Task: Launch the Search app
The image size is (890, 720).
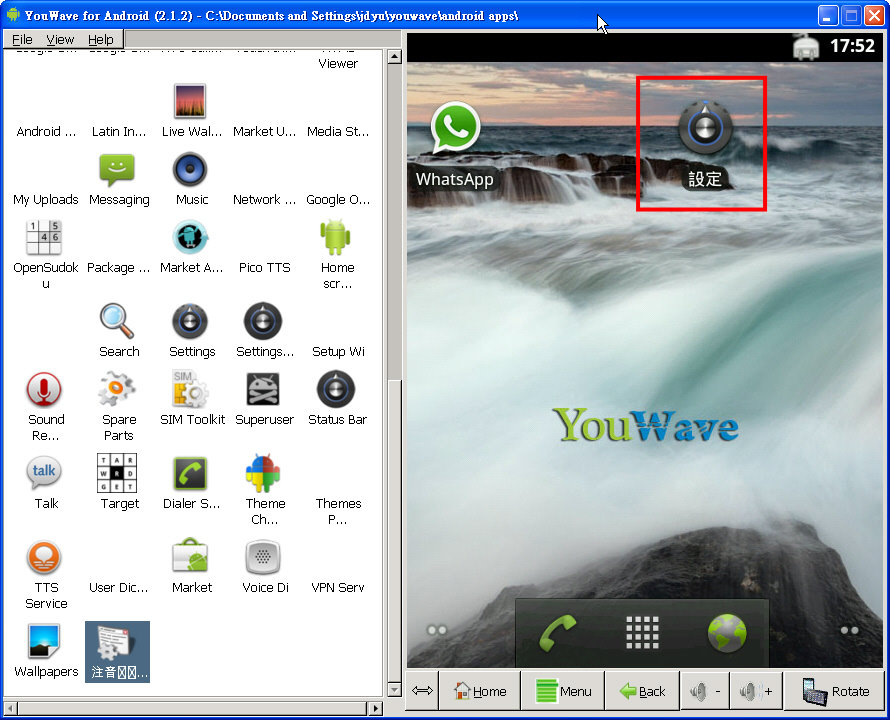Action: point(117,321)
